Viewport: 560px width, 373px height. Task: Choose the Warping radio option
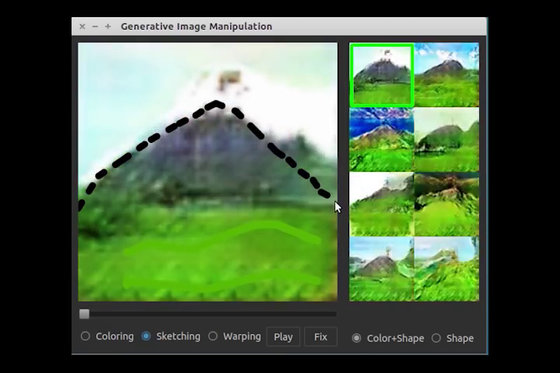[213, 336]
